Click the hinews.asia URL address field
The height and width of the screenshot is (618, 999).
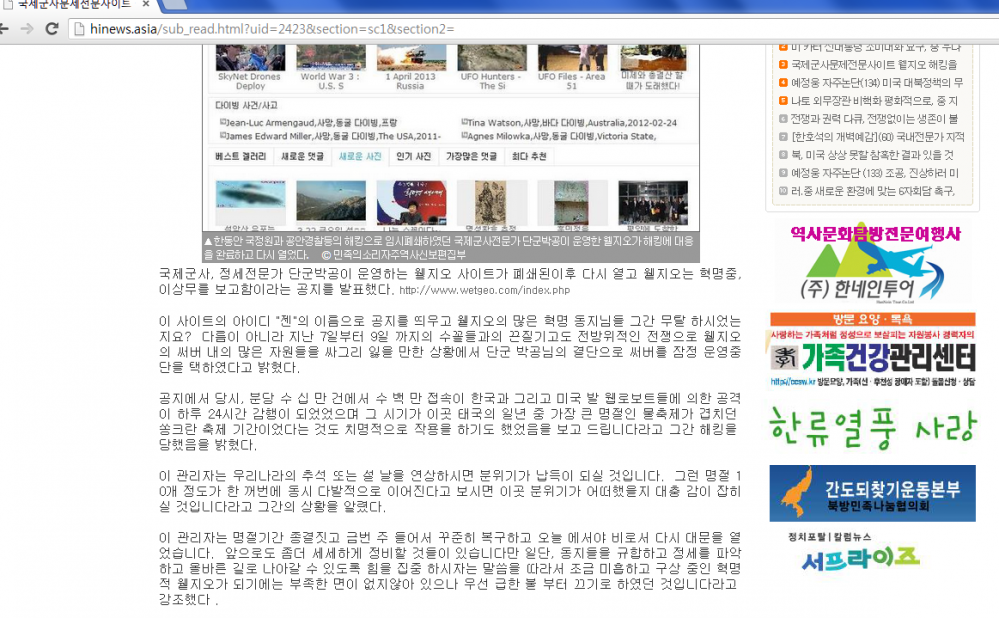535,29
